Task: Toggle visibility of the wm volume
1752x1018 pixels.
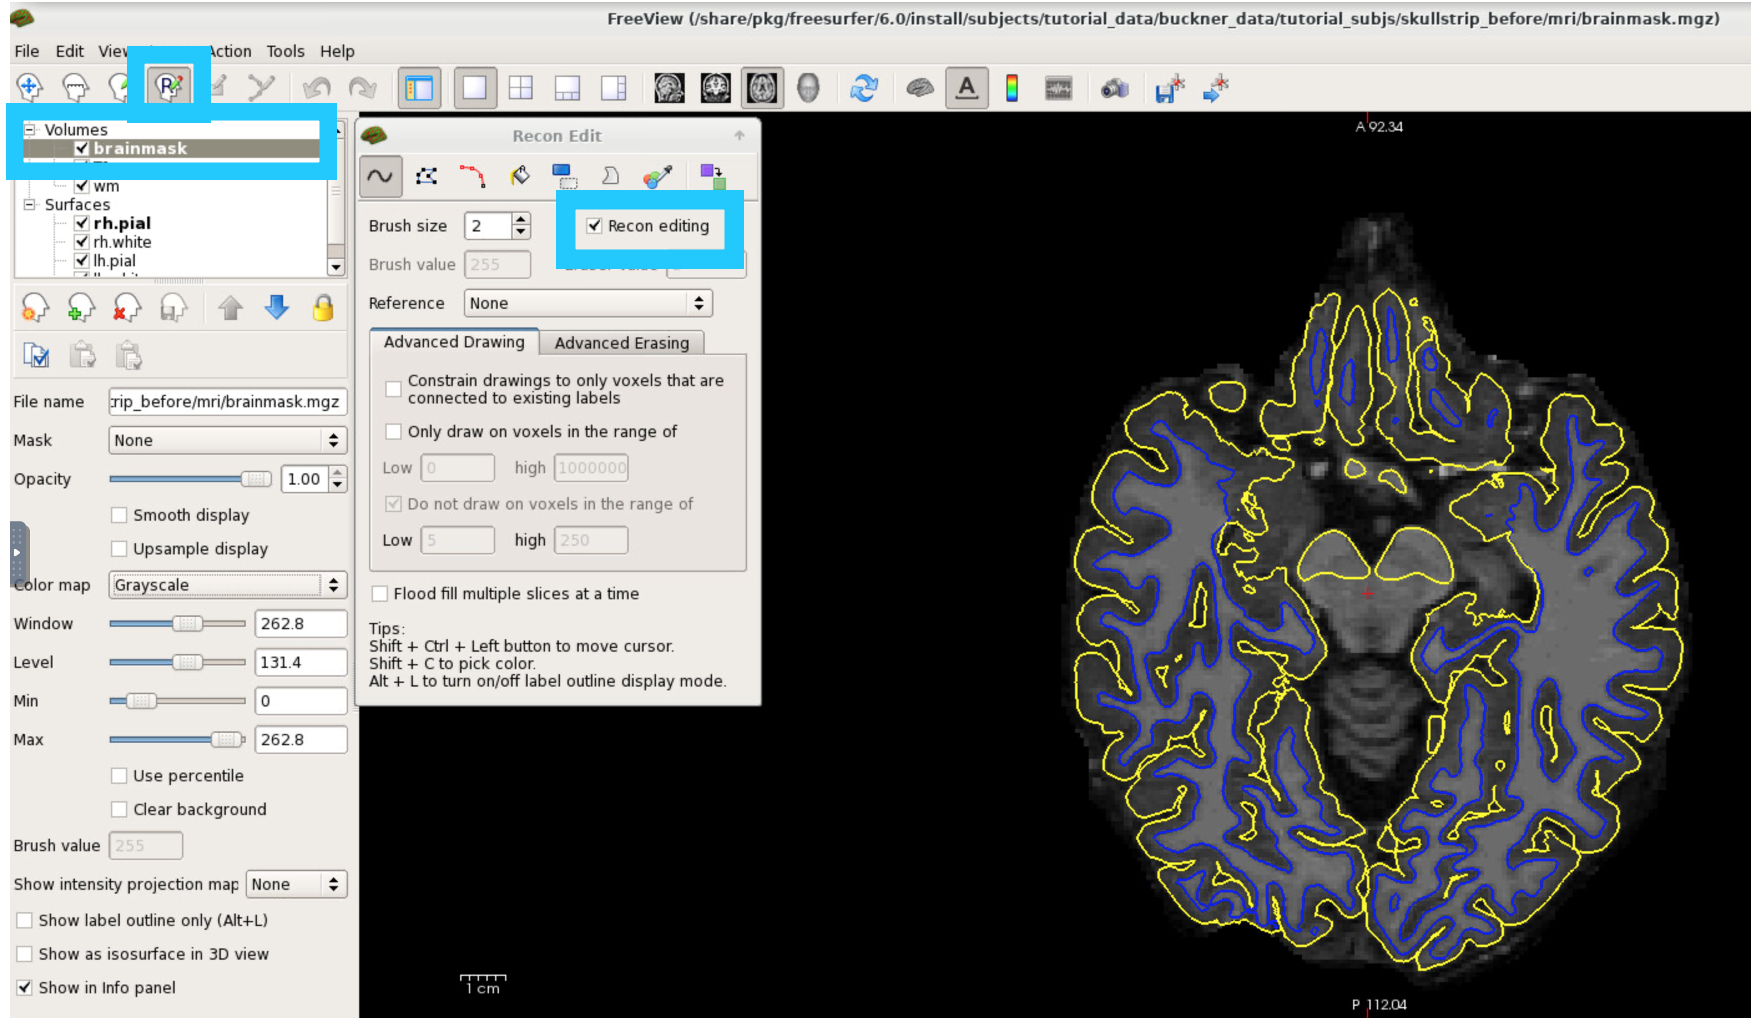Action: pyautogui.click(x=82, y=185)
